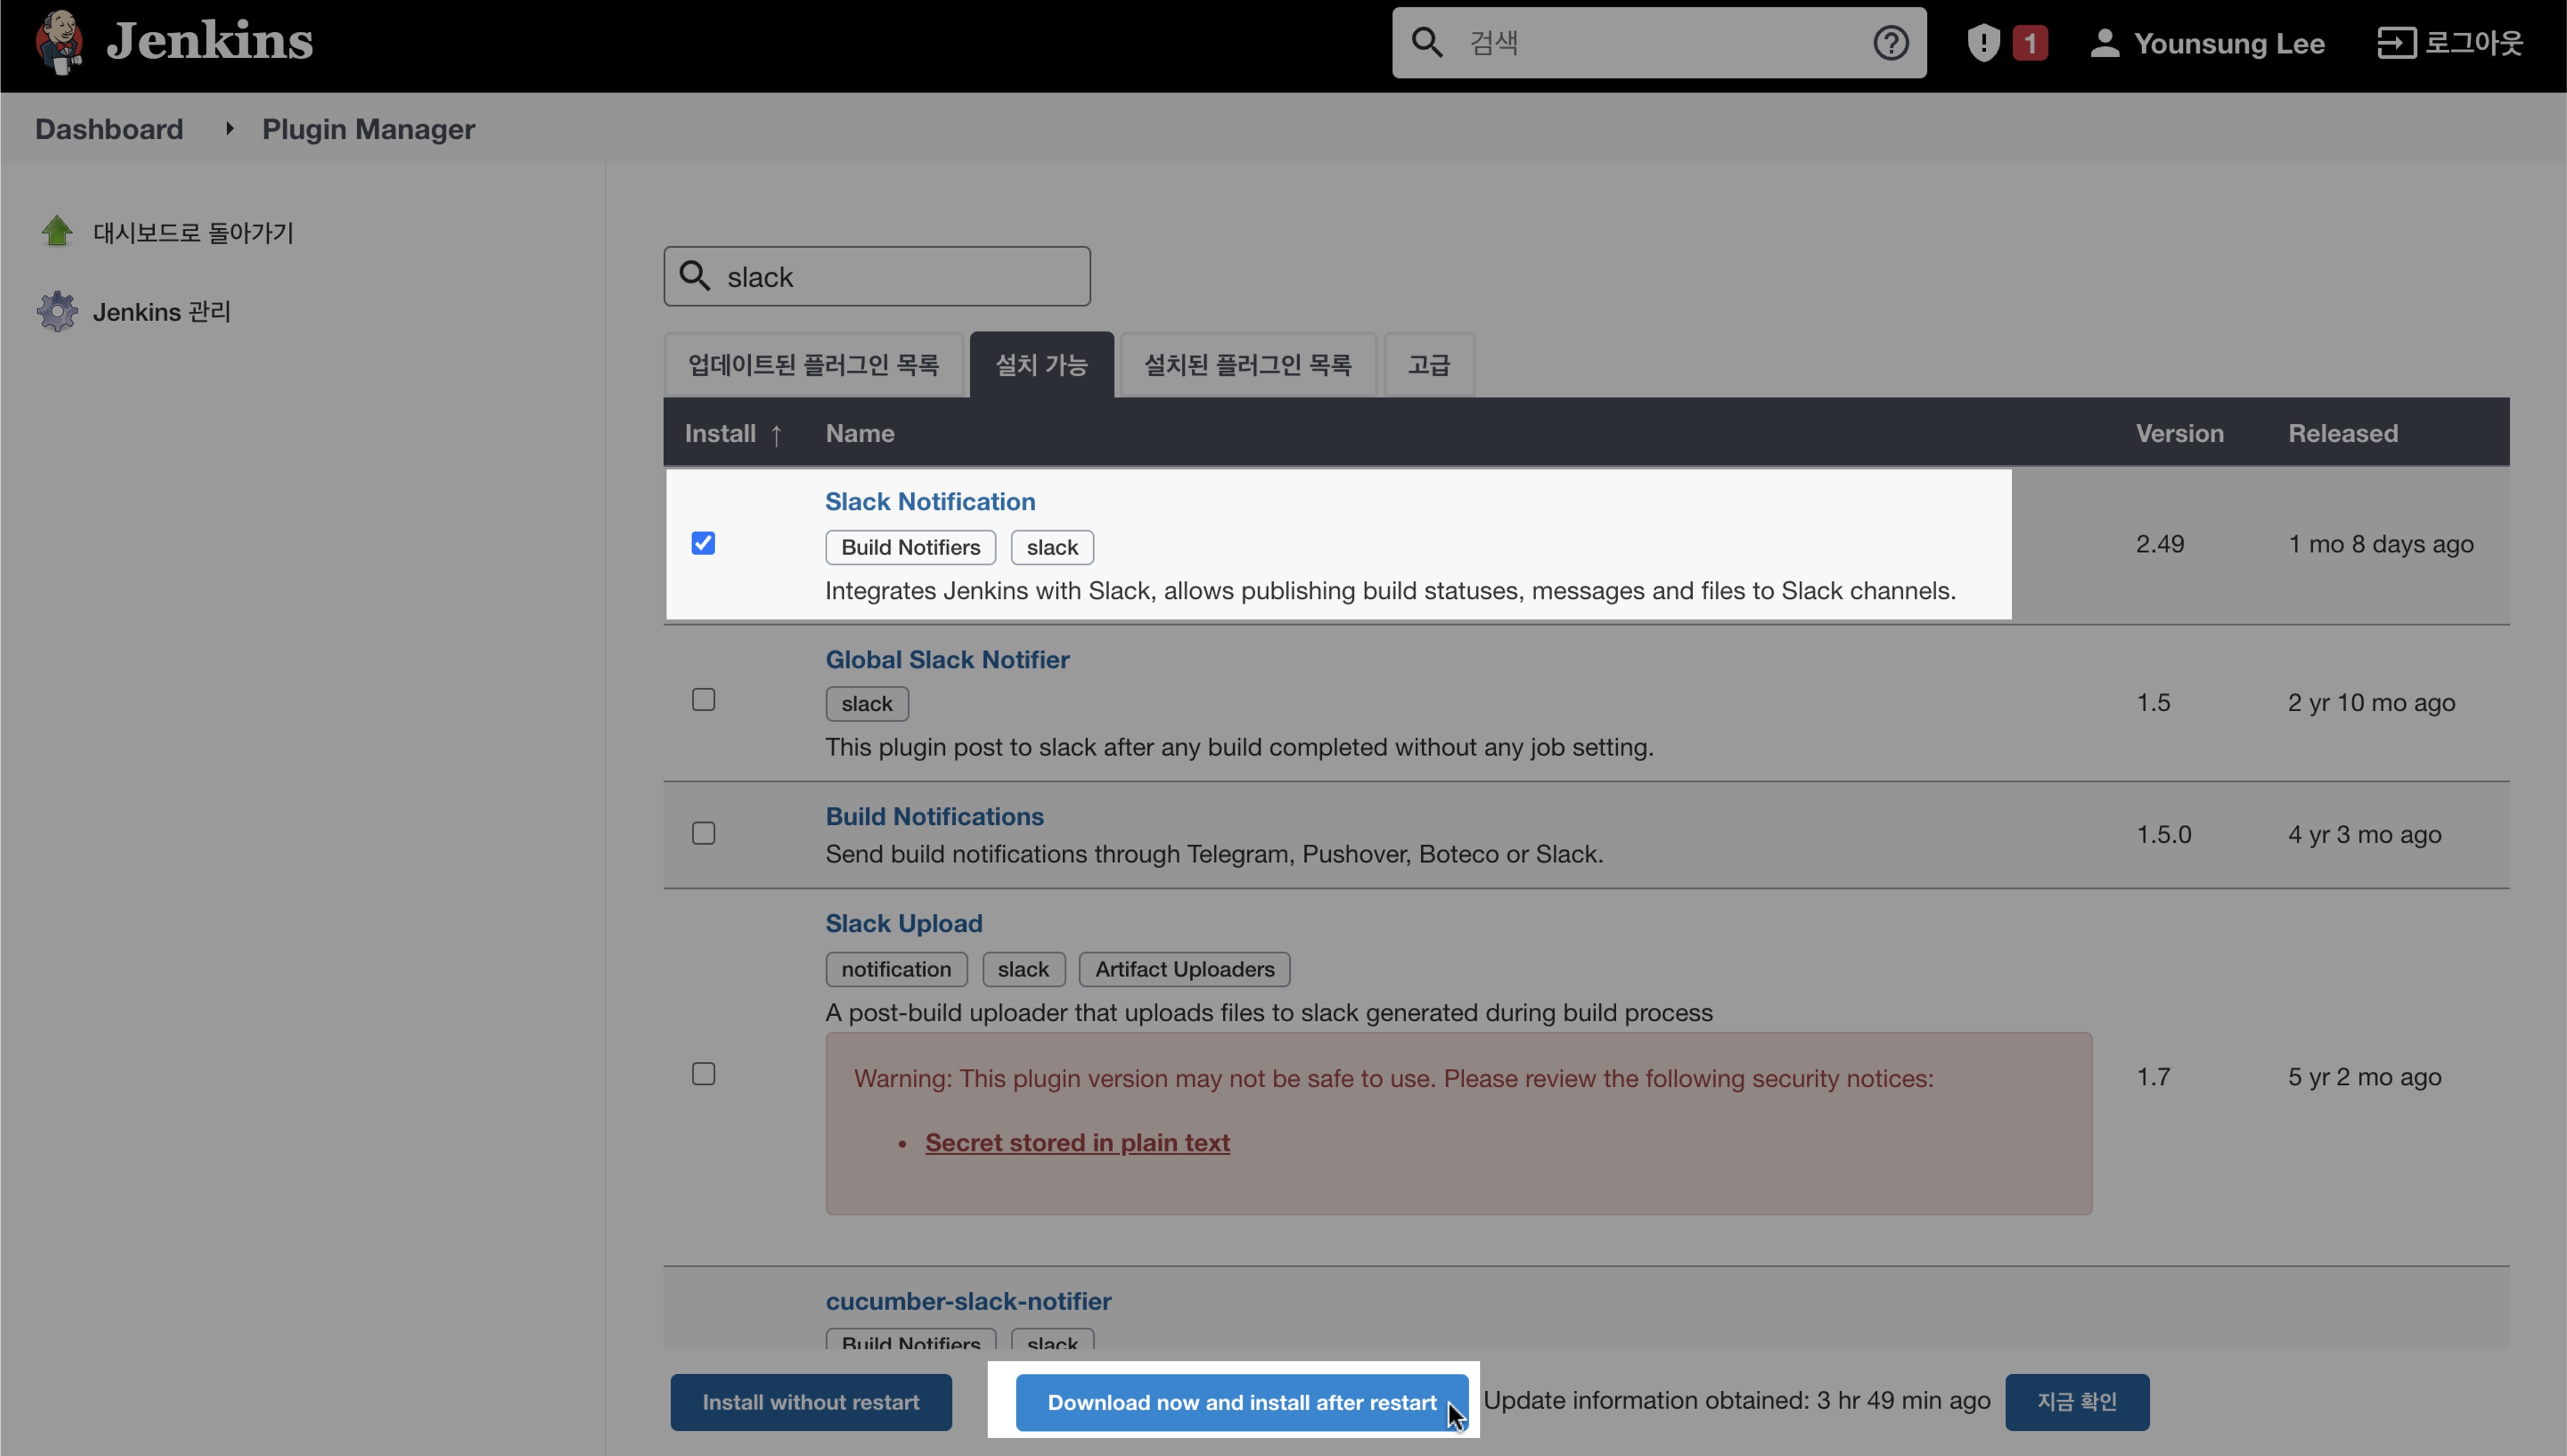Check the Build Notifications plugin checkbox
Viewport: 2567px width, 1456px height.
(x=703, y=833)
